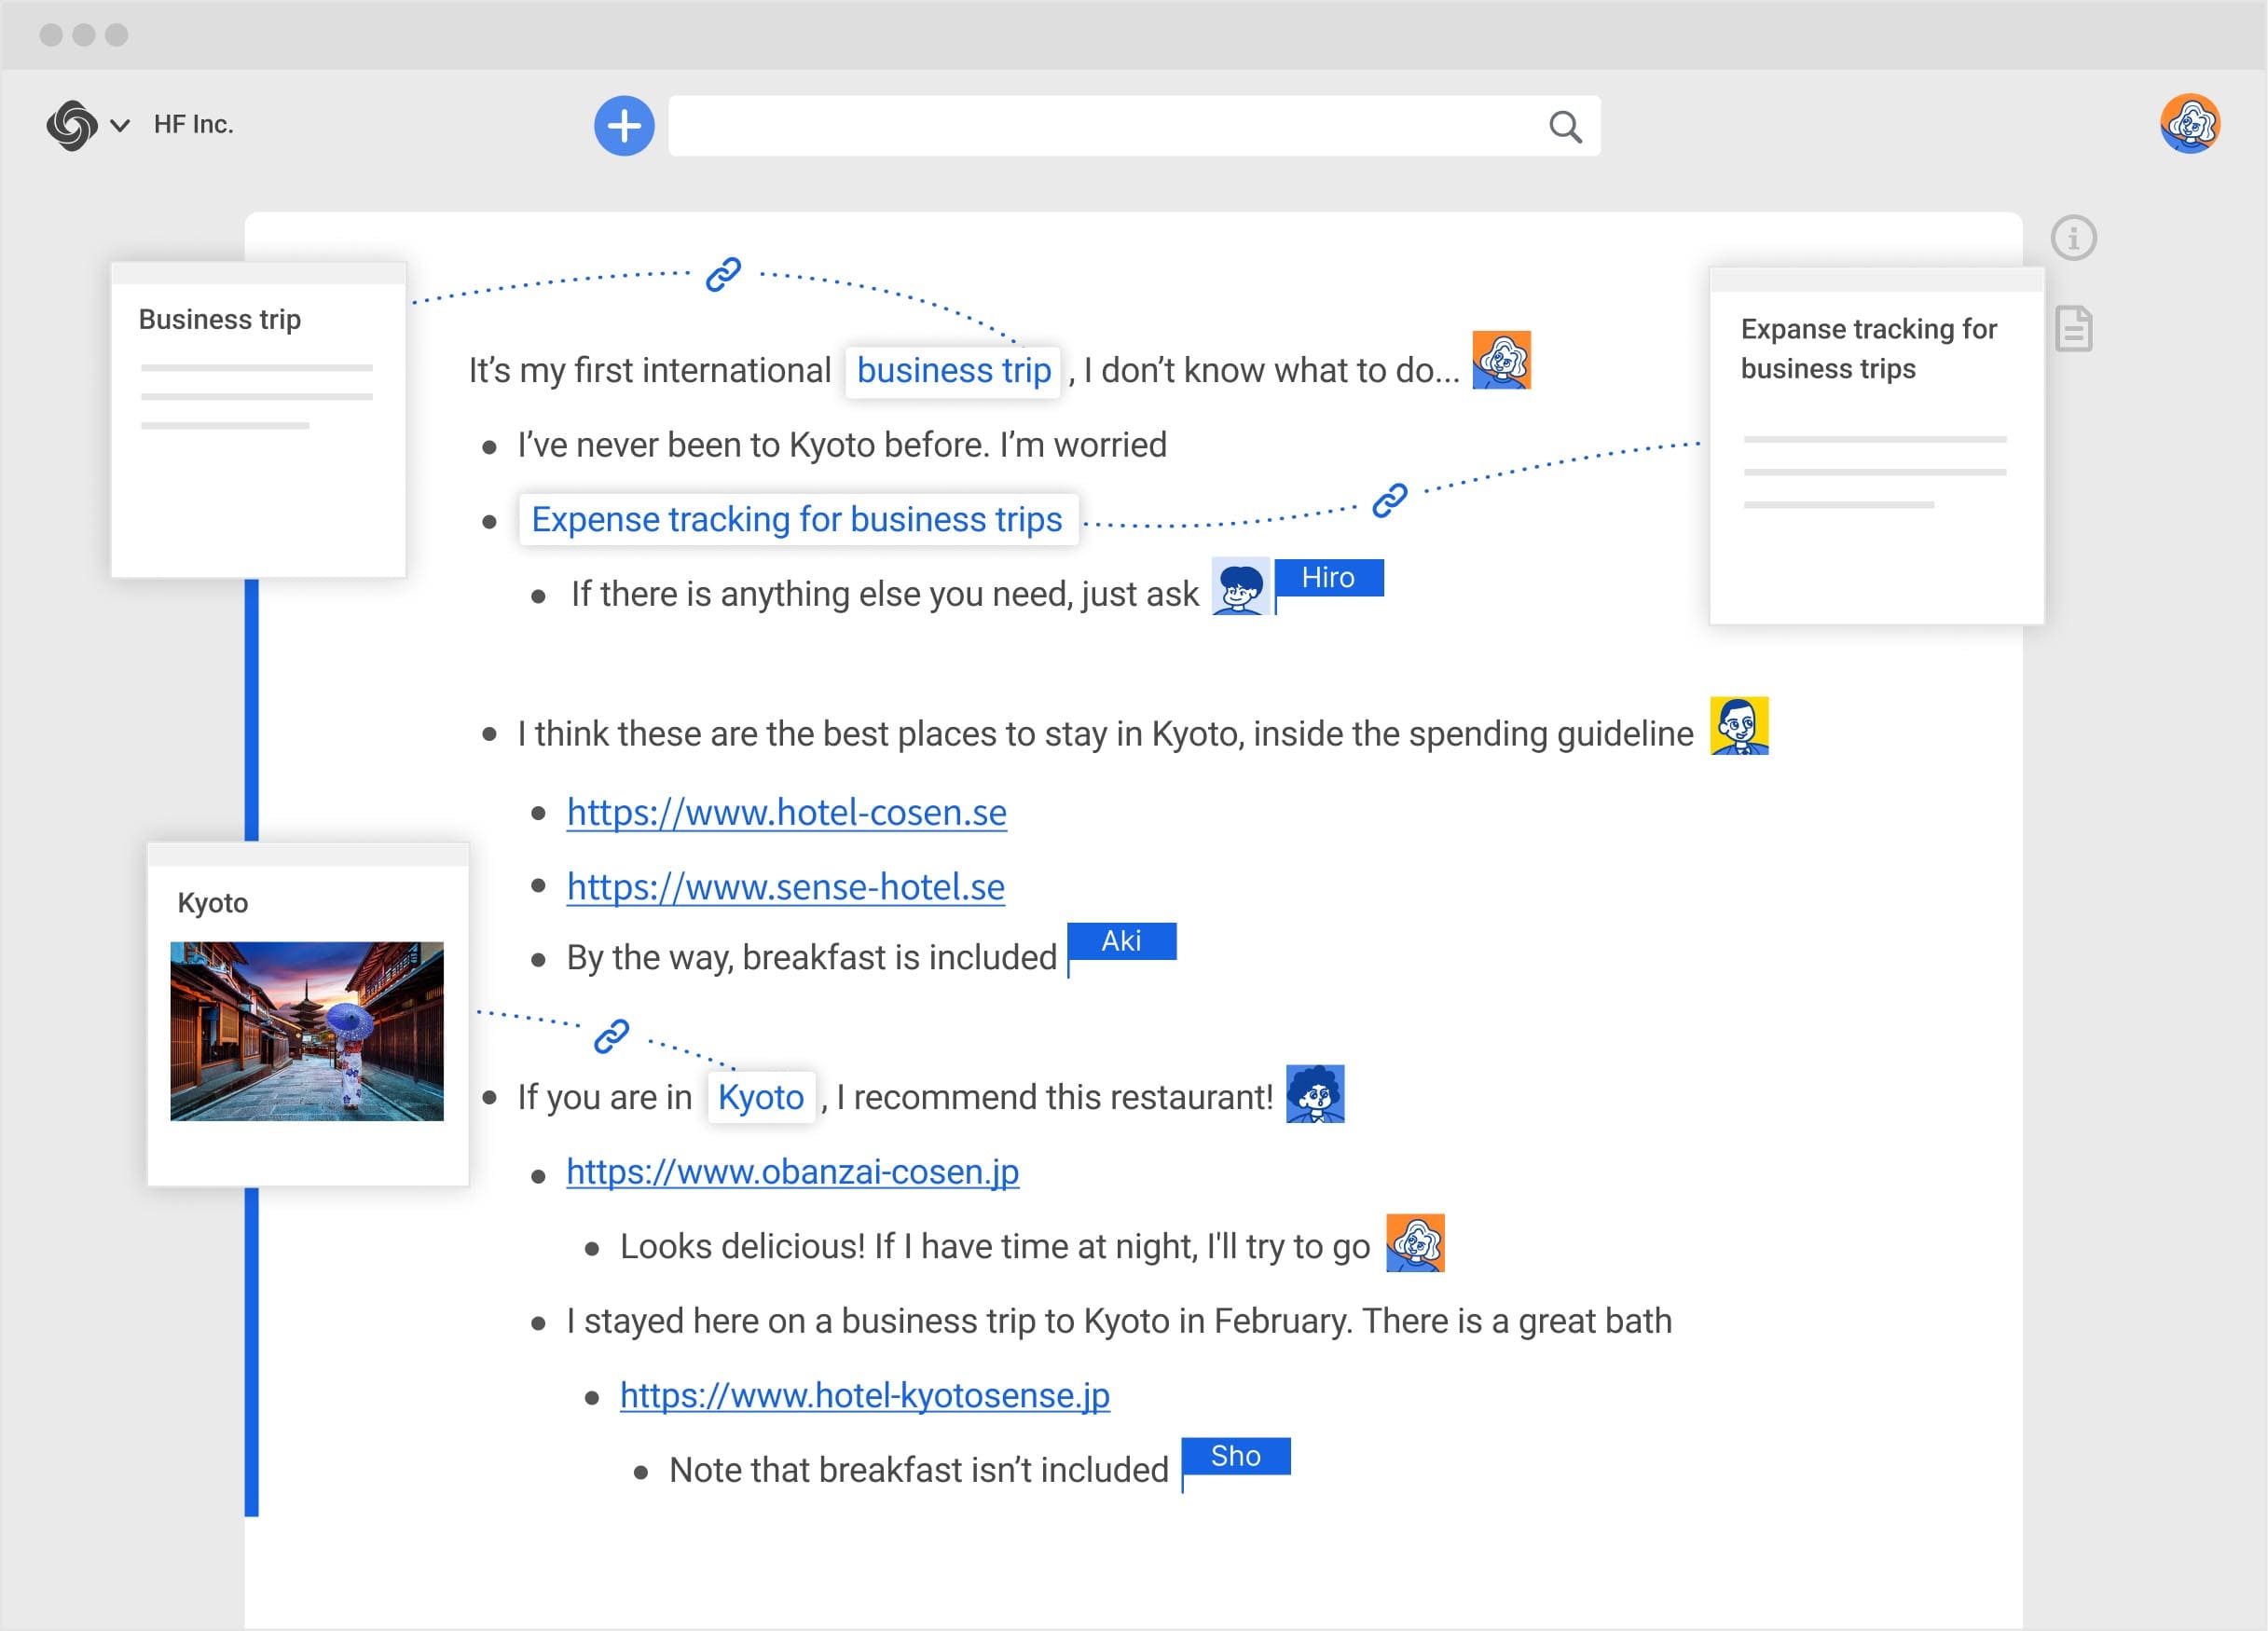Click the blue plus new page button

624,126
